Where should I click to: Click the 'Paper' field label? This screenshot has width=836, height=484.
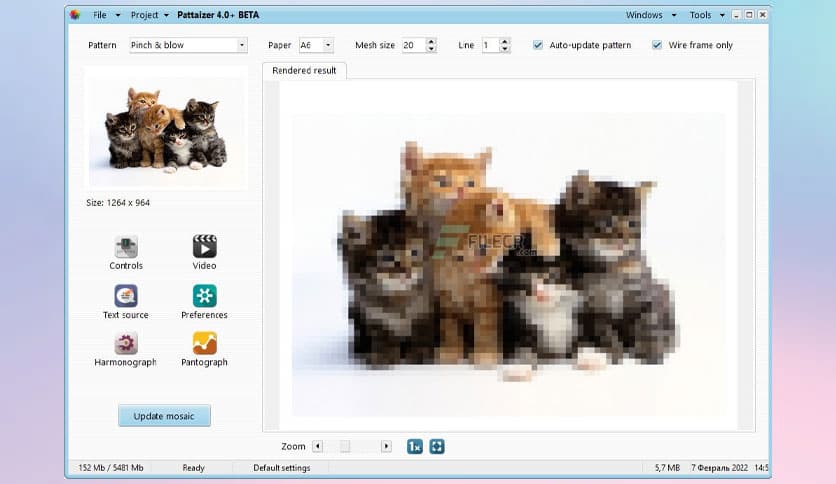pyautogui.click(x=279, y=45)
